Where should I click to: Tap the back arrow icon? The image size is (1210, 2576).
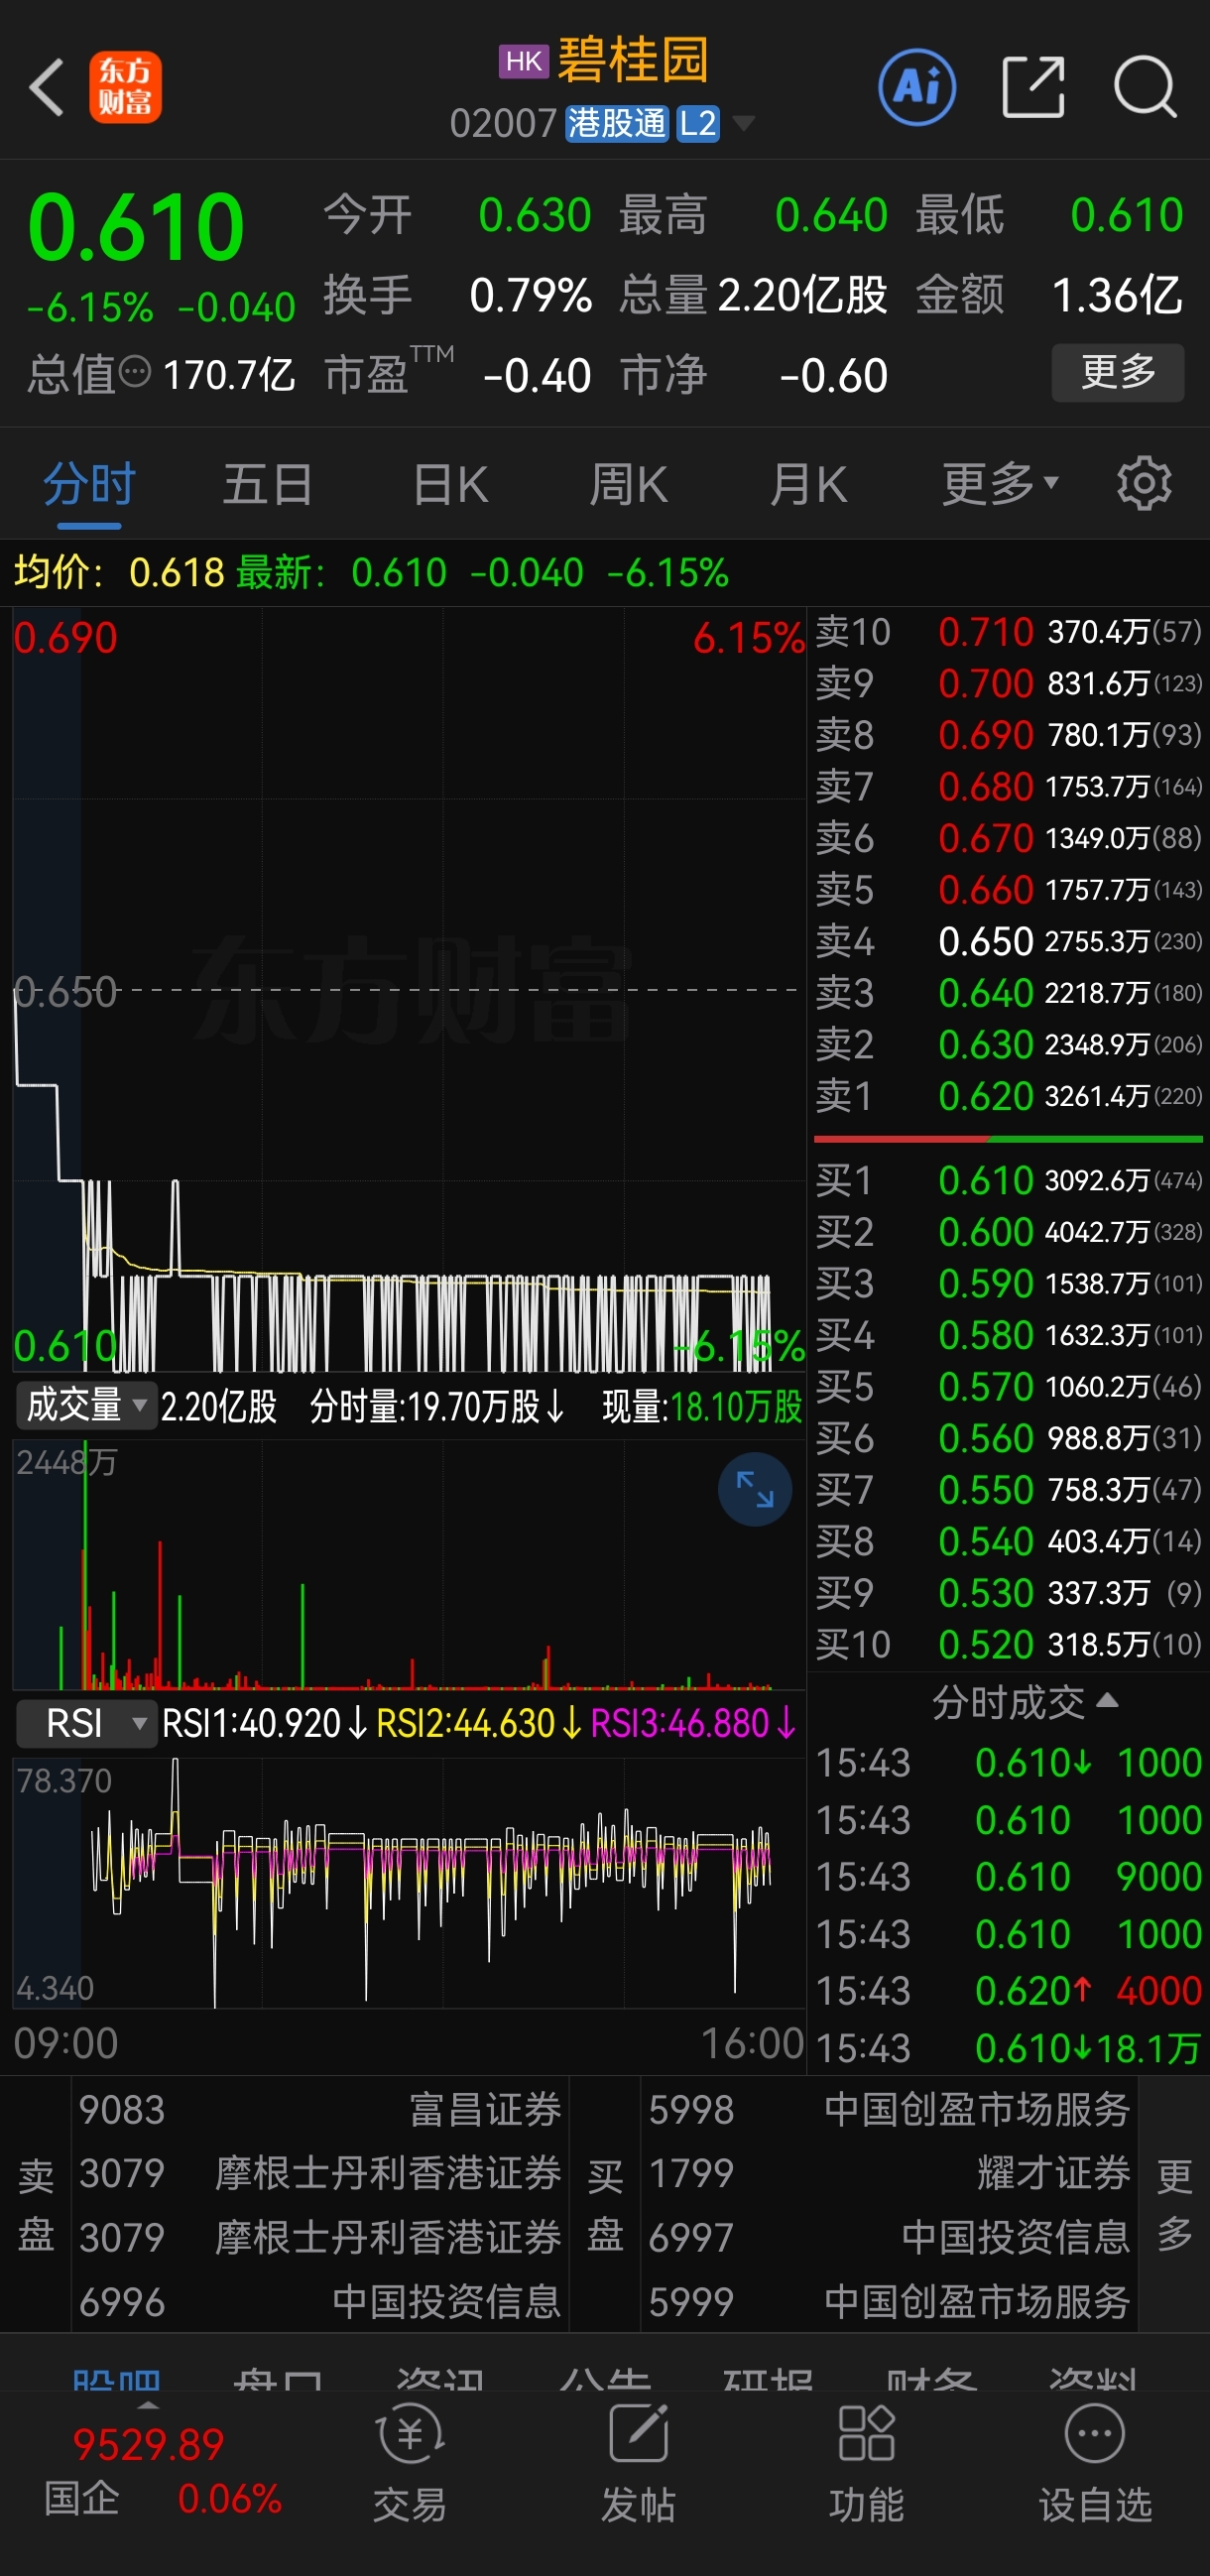pyautogui.click(x=47, y=87)
